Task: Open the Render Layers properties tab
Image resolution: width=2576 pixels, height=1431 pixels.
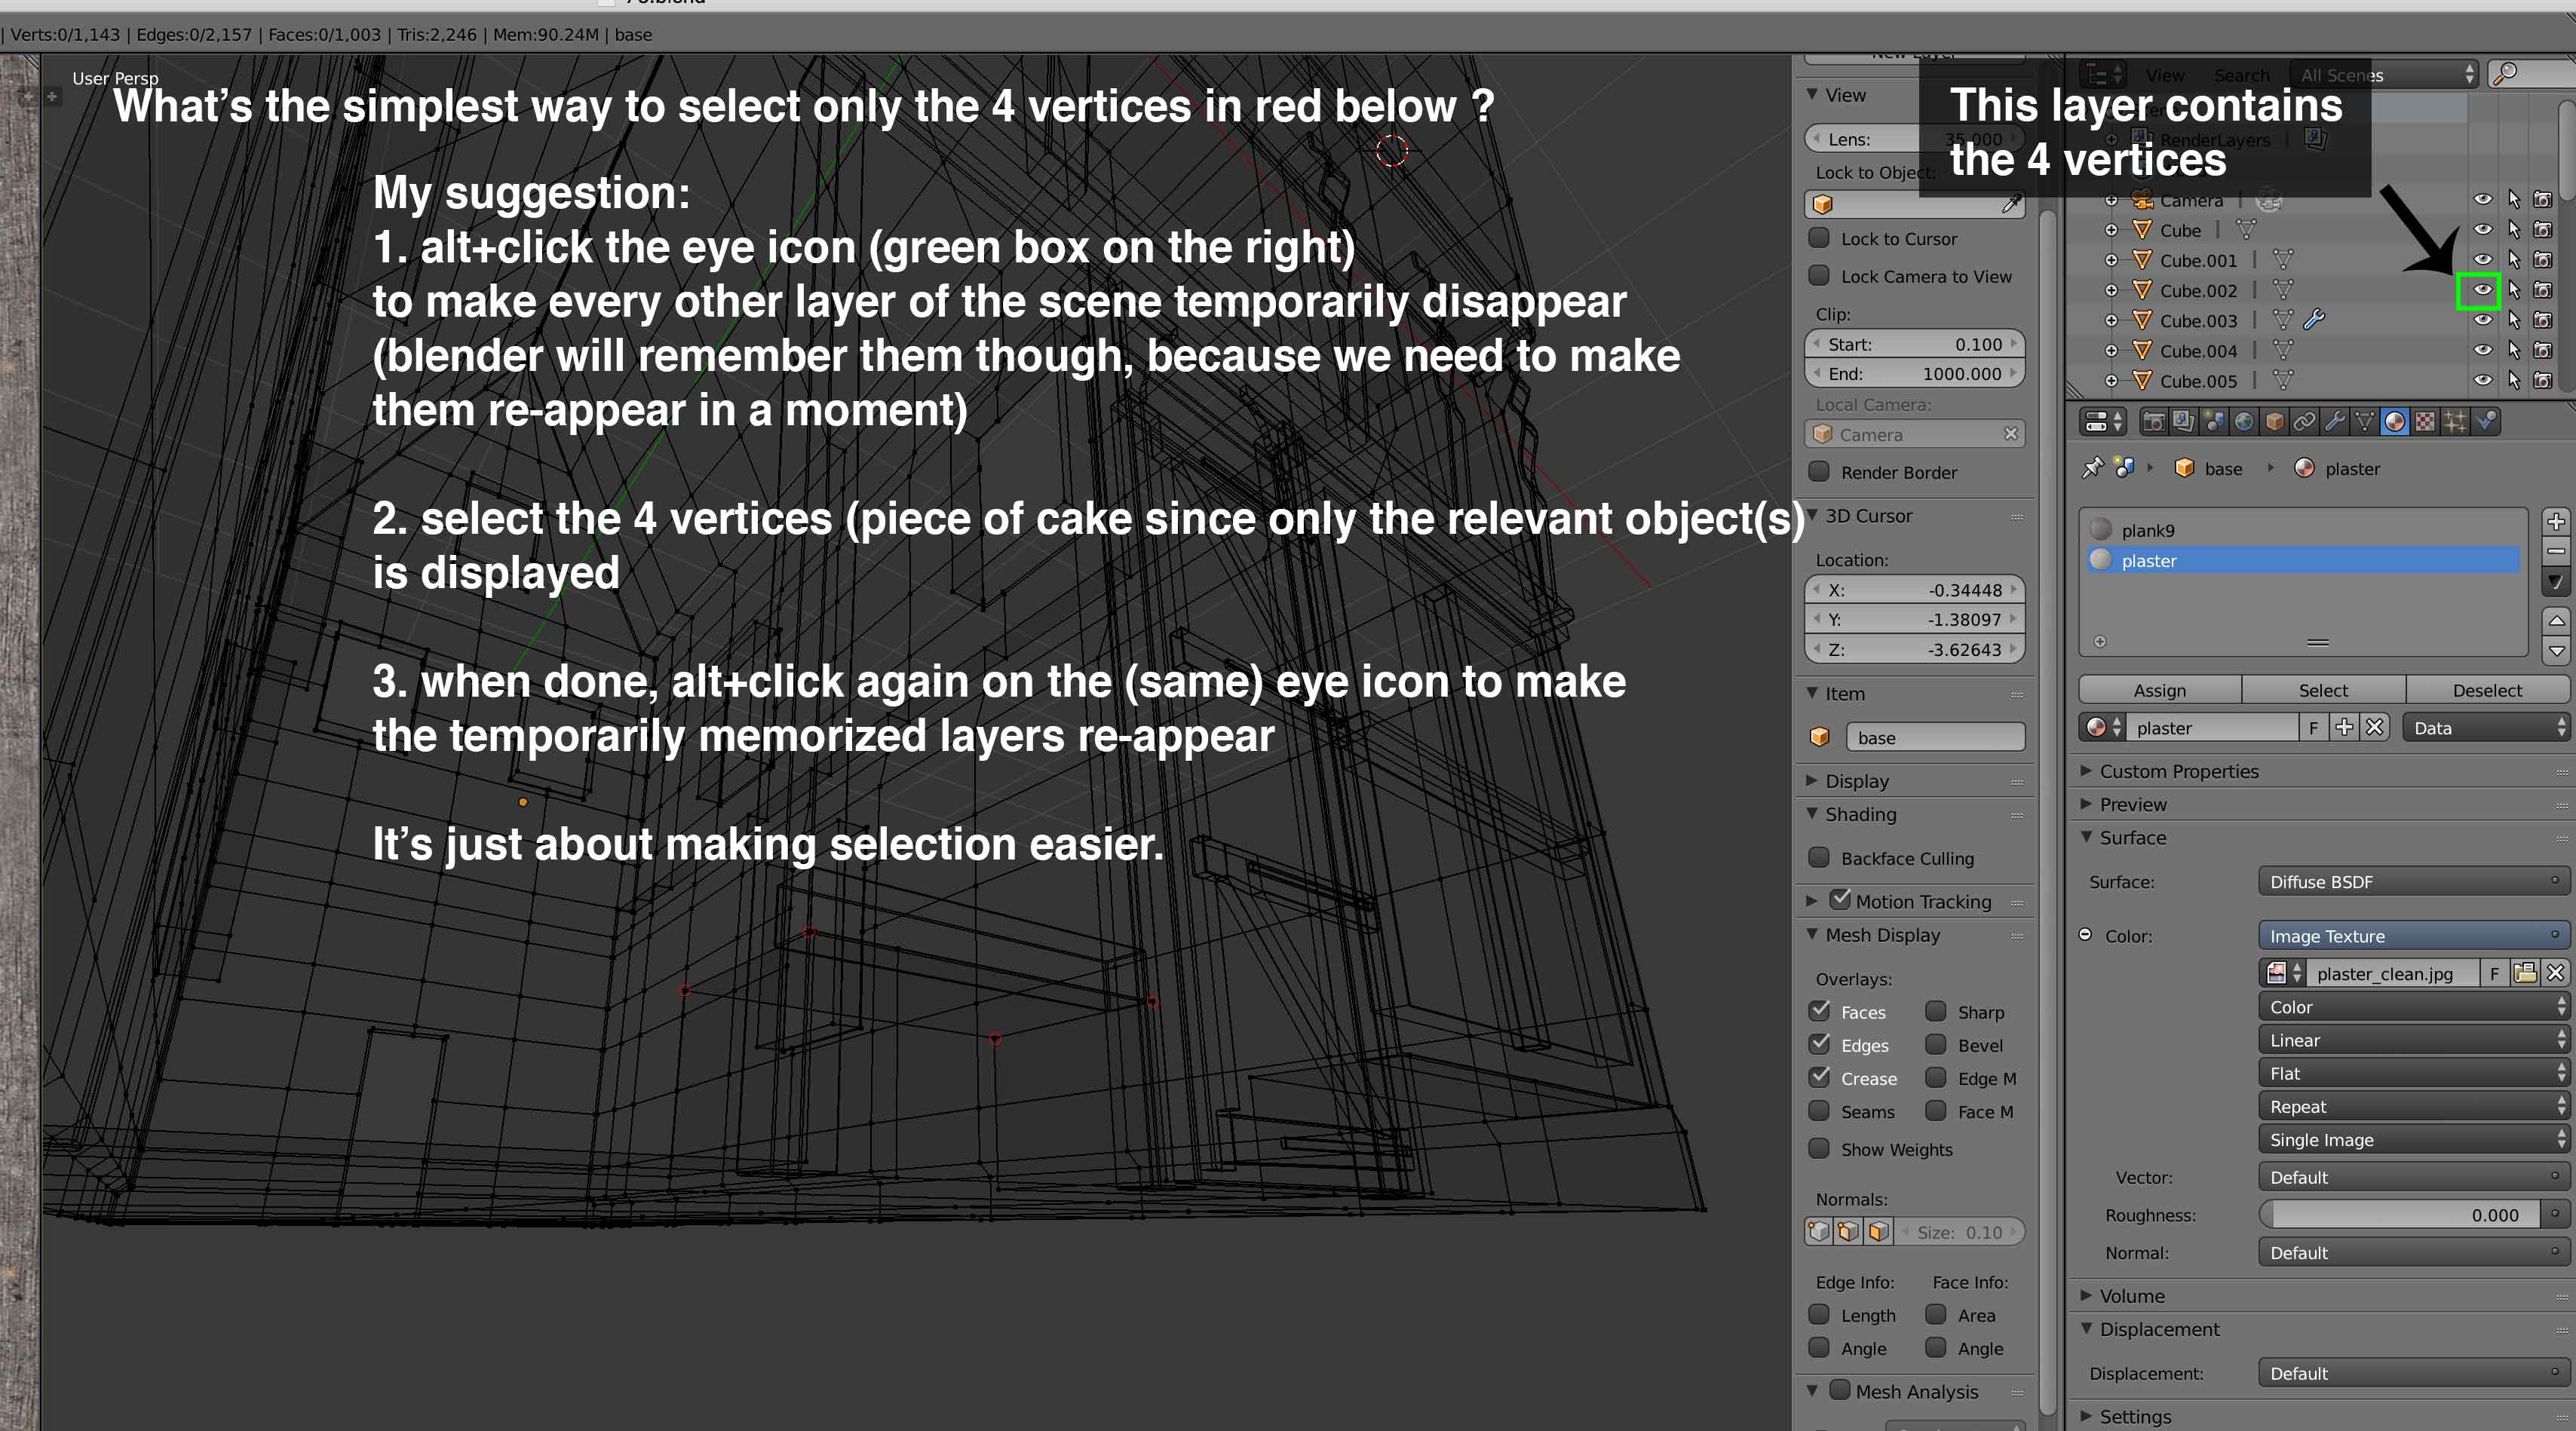Action: coord(2184,422)
